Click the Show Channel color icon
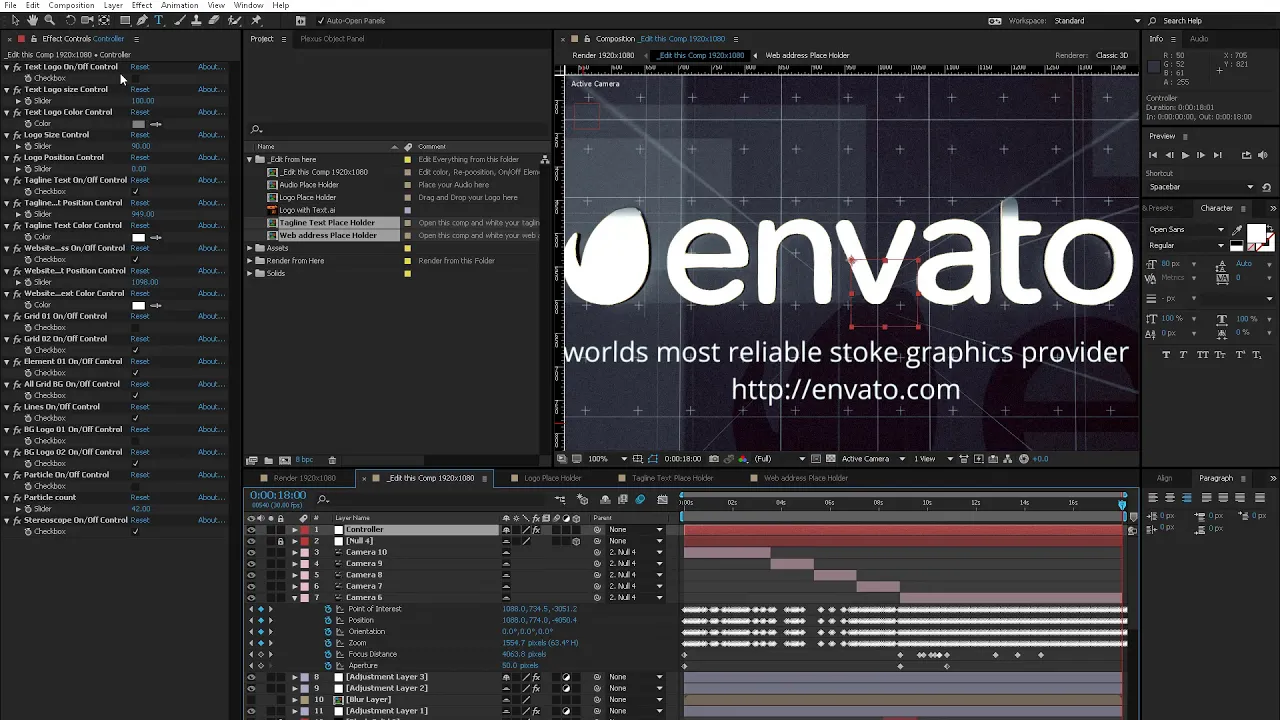The image size is (1280, 720). (743, 459)
